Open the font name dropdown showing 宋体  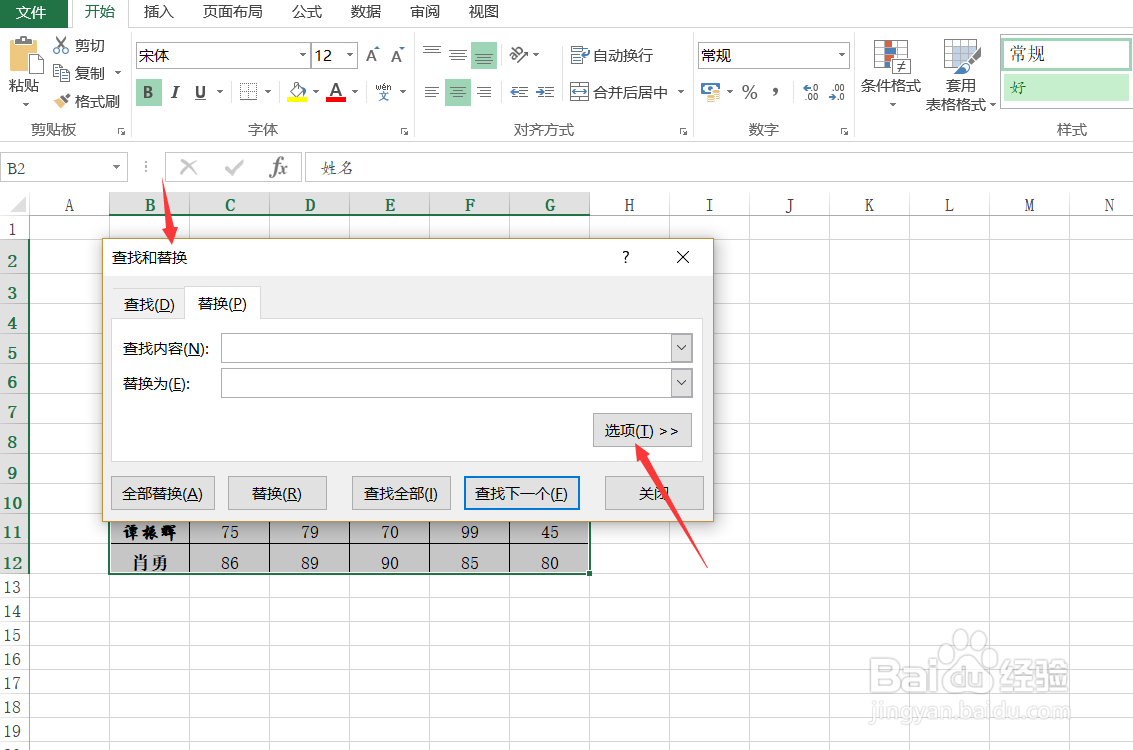click(303, 55)
